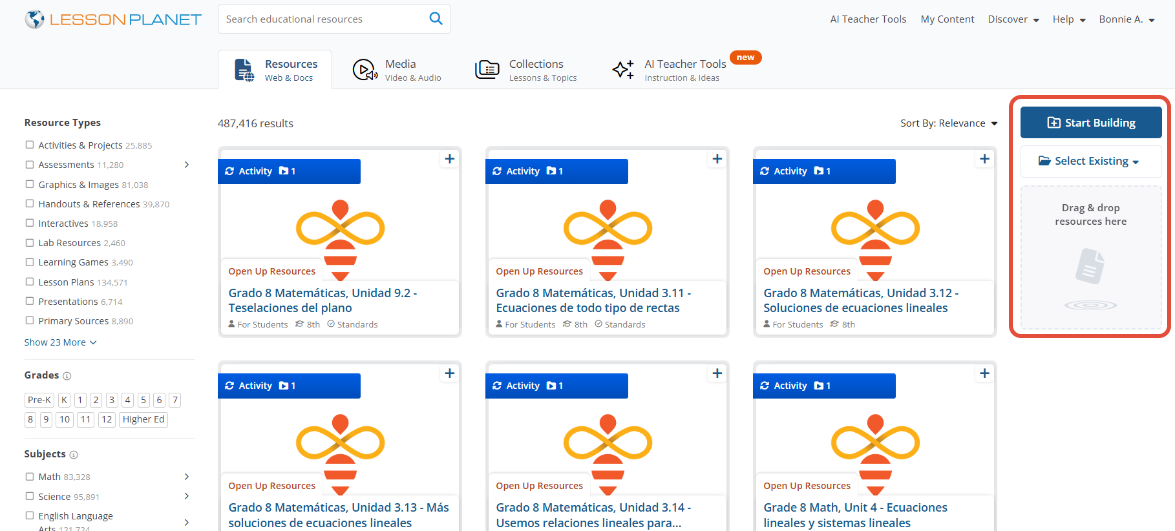Check the Lesson Plans filter
Image resolution: width=1175 pixels, height=531 pixels.
click(30, 282)
